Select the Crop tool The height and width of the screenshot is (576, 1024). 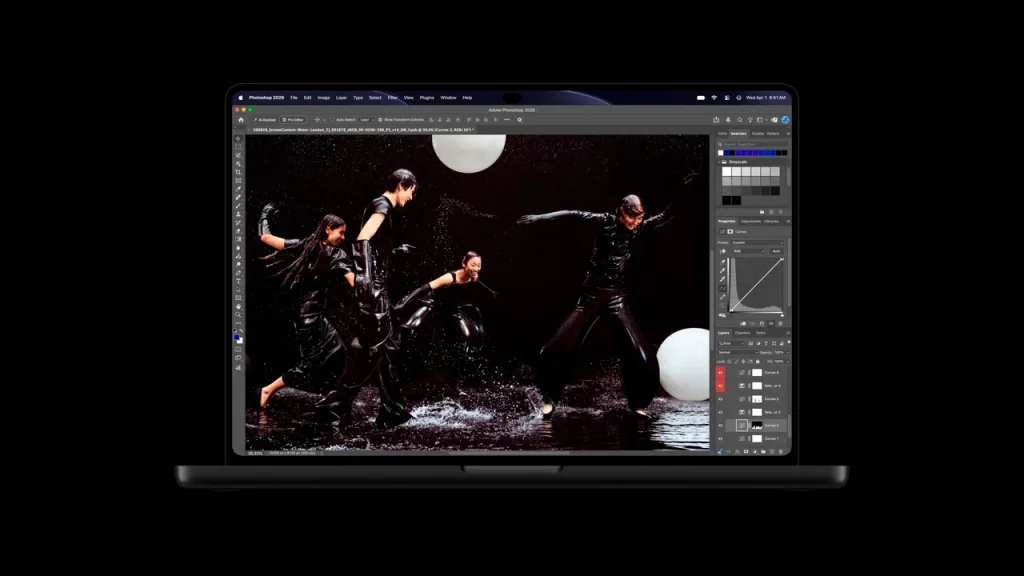tap(238, 172)
